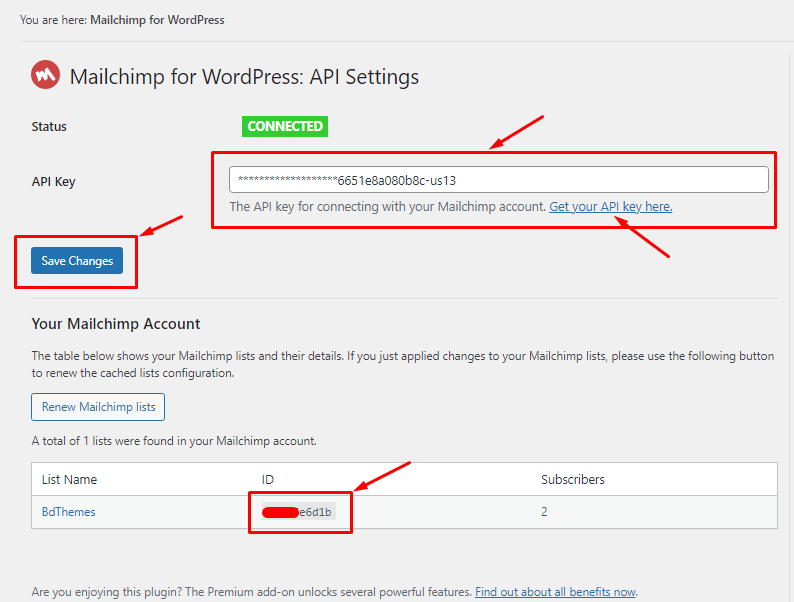The height and width of the screenshot is (602, 794).
Task: Click the API Key input field
Action: point(499,180)
